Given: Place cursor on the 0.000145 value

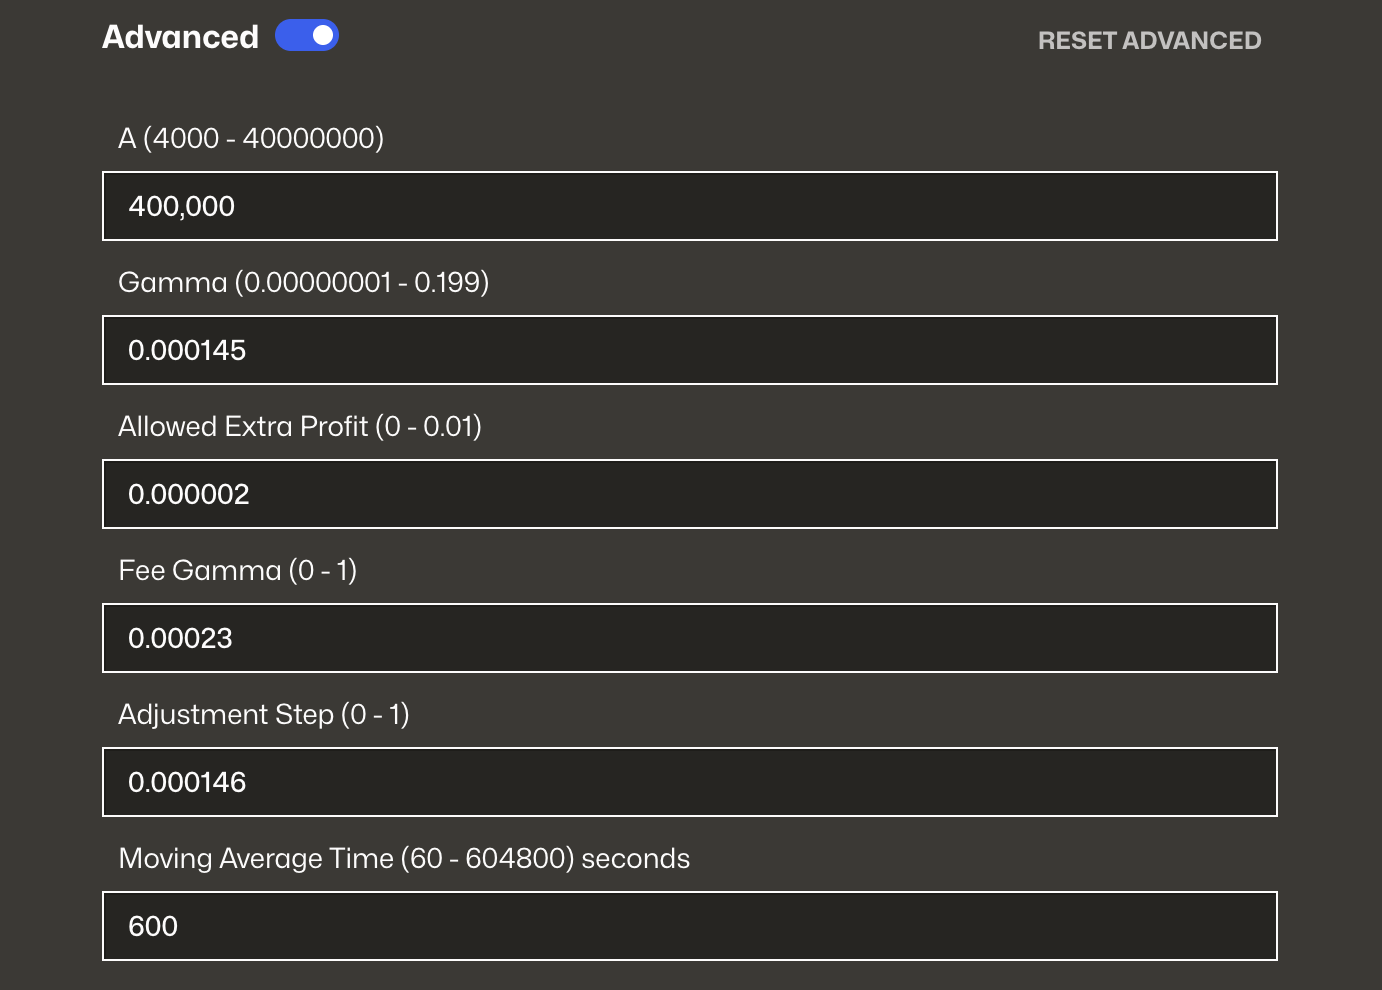Looking at the screenshot, I should click(187, 350).
